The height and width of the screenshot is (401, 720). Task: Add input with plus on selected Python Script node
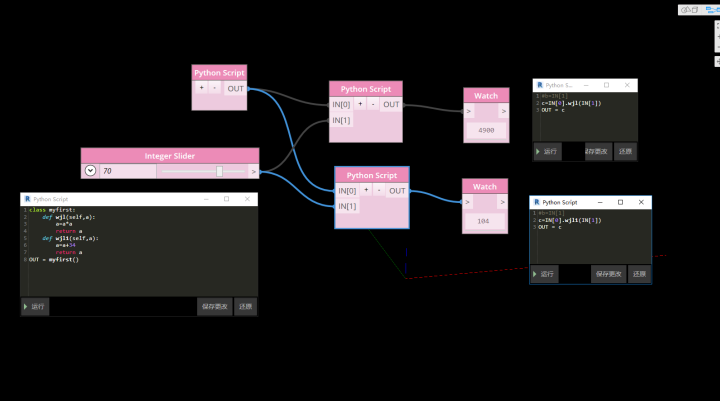(x=366, y=190)
